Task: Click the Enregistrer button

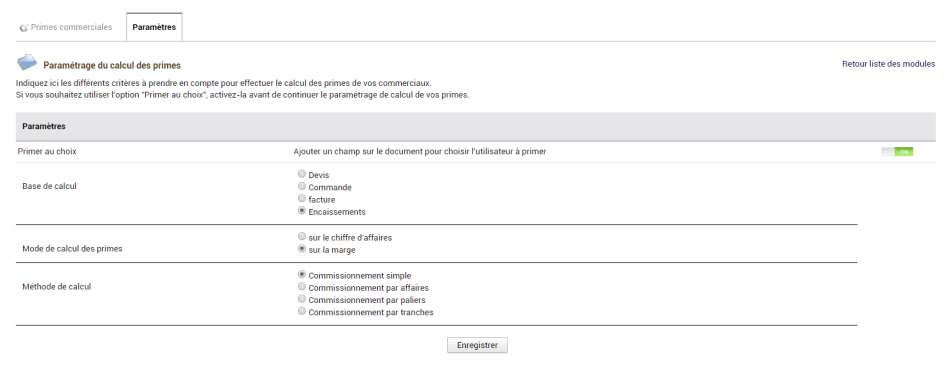Action: [477, 346]
